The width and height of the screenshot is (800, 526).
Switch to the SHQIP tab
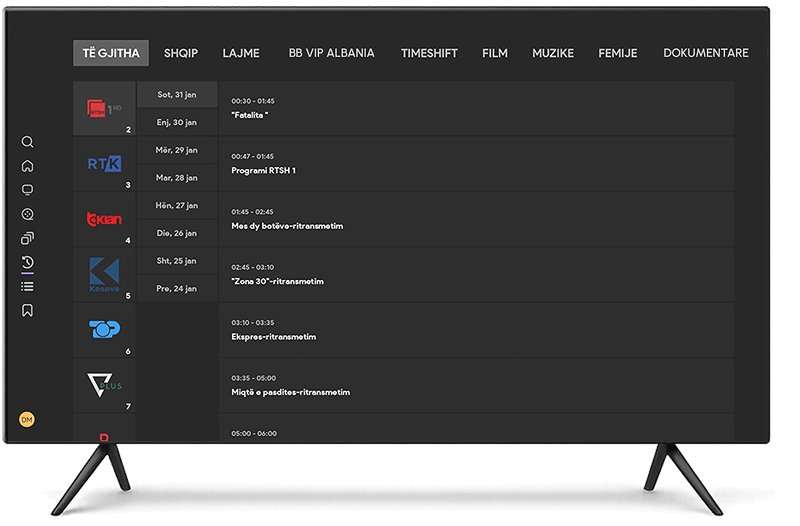click(x=182, y=53)
